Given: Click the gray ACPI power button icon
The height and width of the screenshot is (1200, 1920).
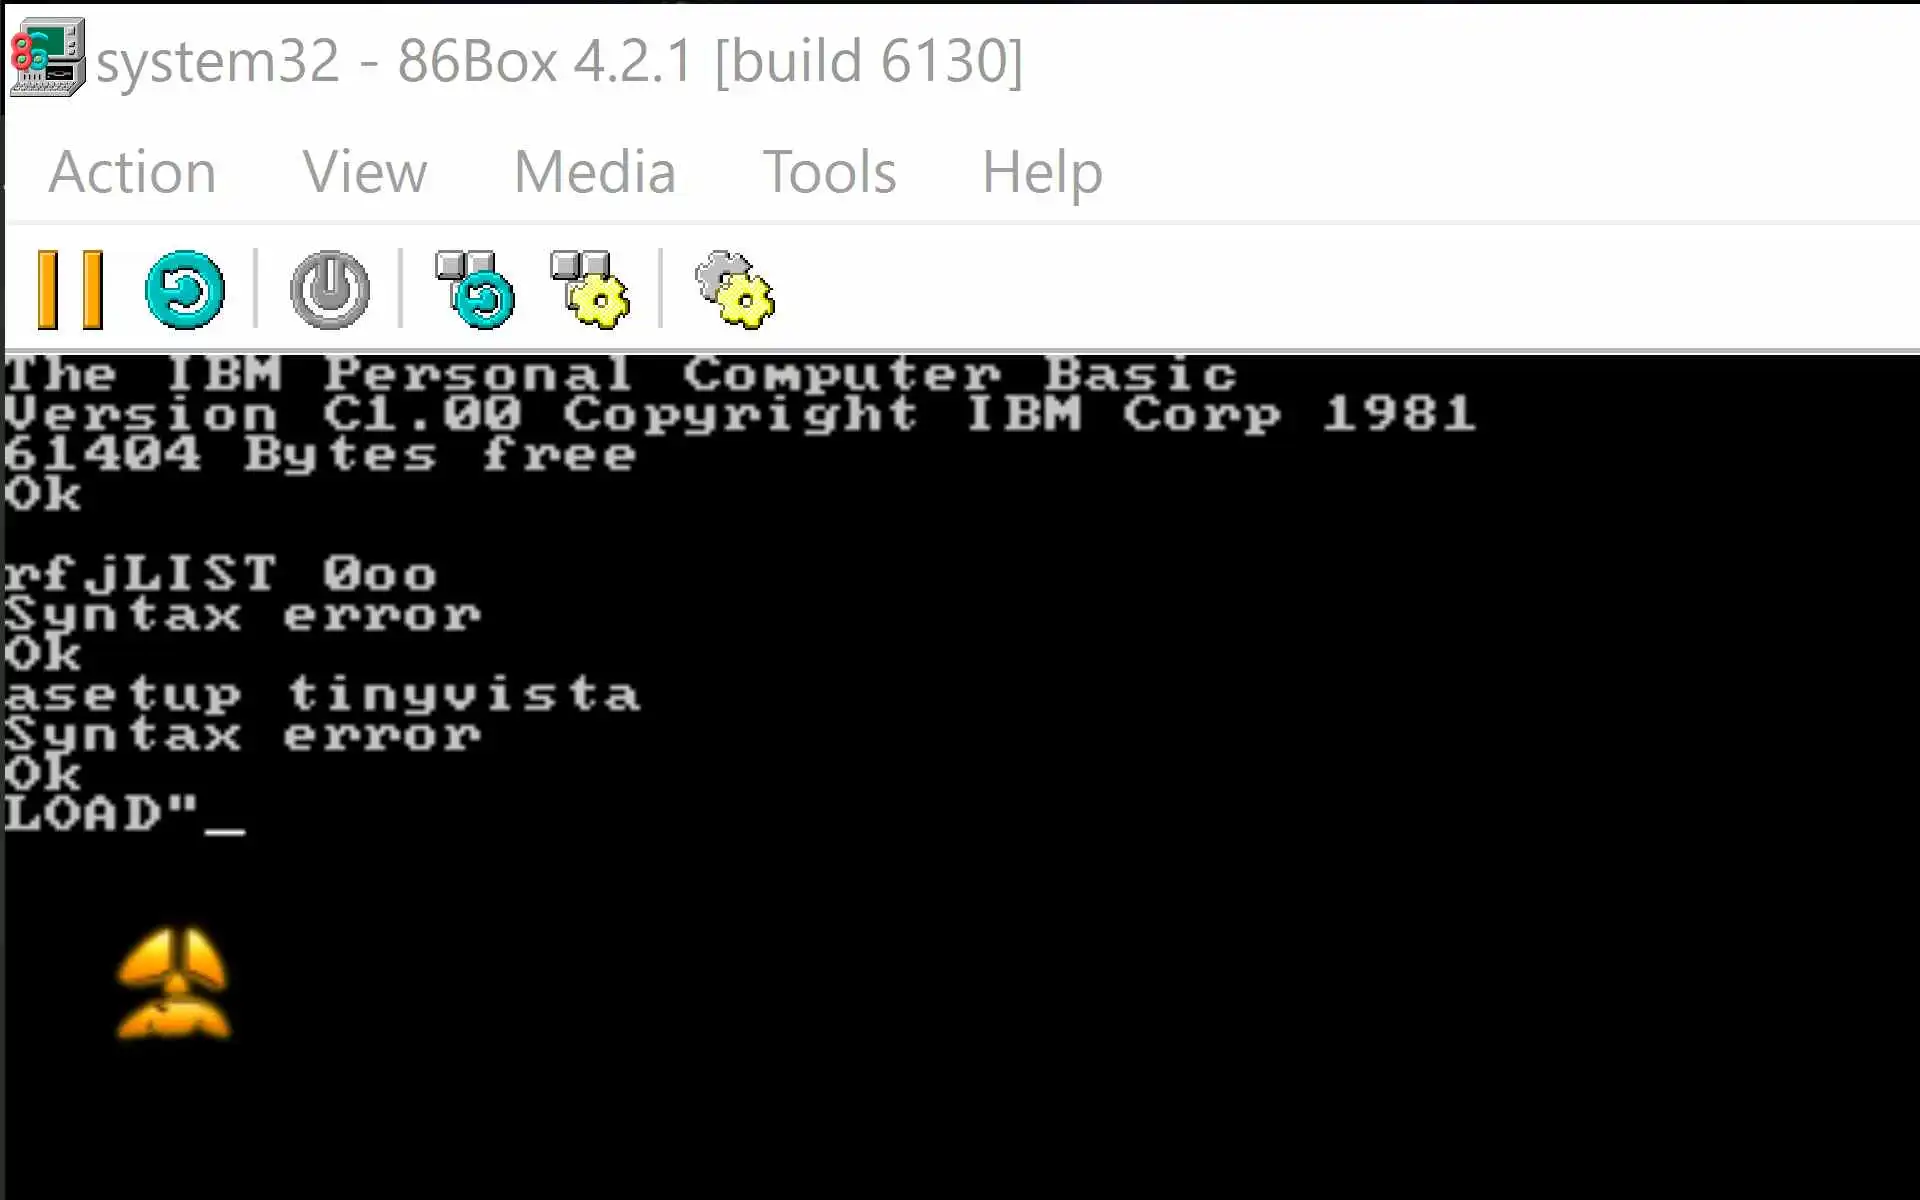Looking at the screenshot, I should pos(329,290).
